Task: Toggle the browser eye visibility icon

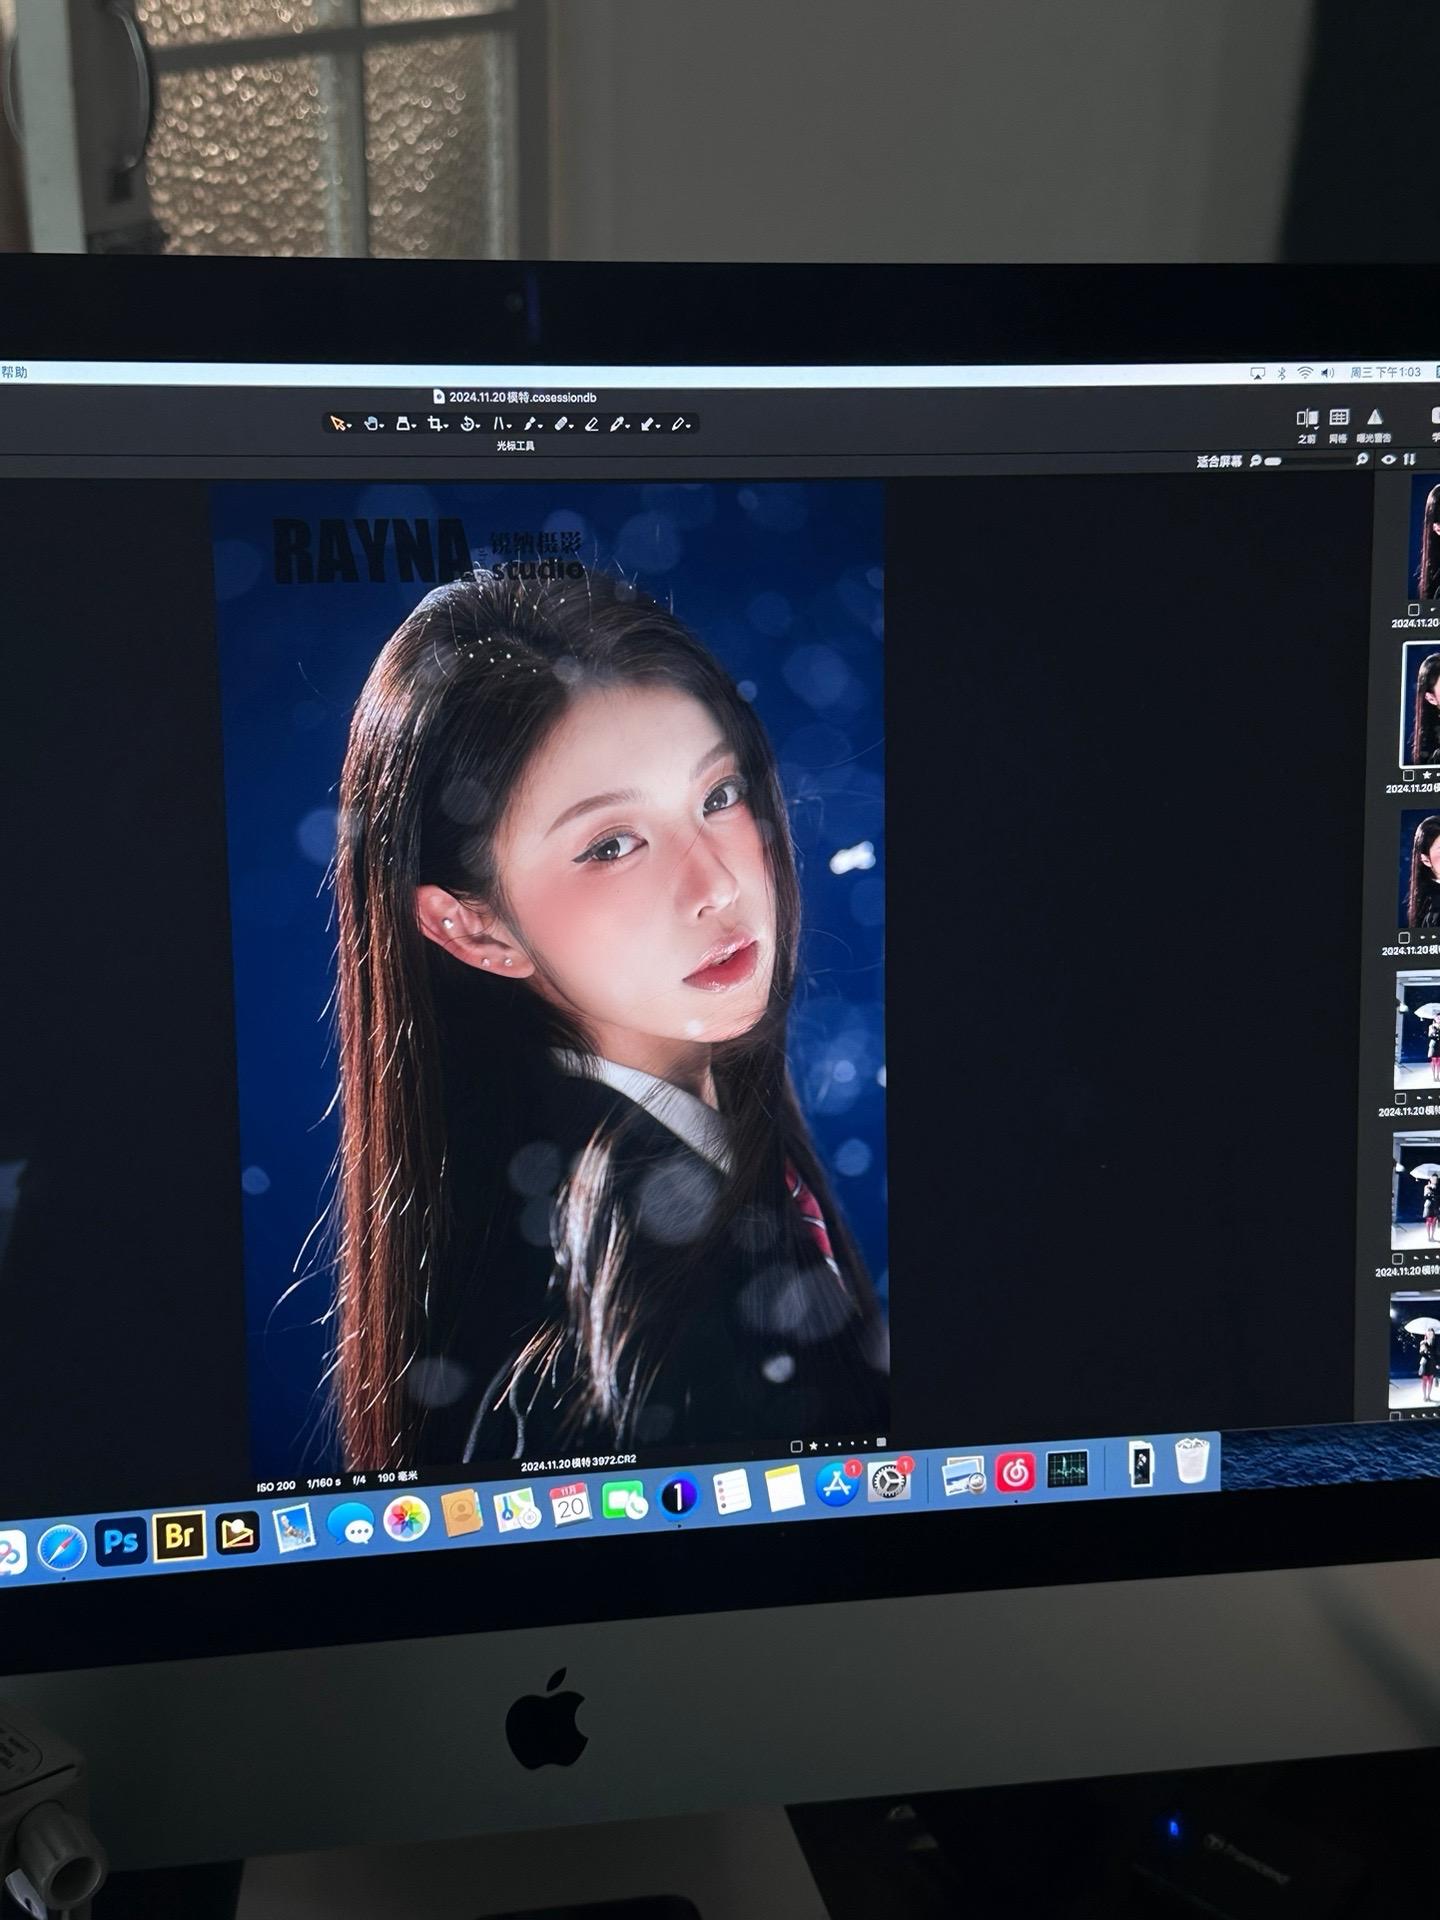Action: [x=1389, y=459]
